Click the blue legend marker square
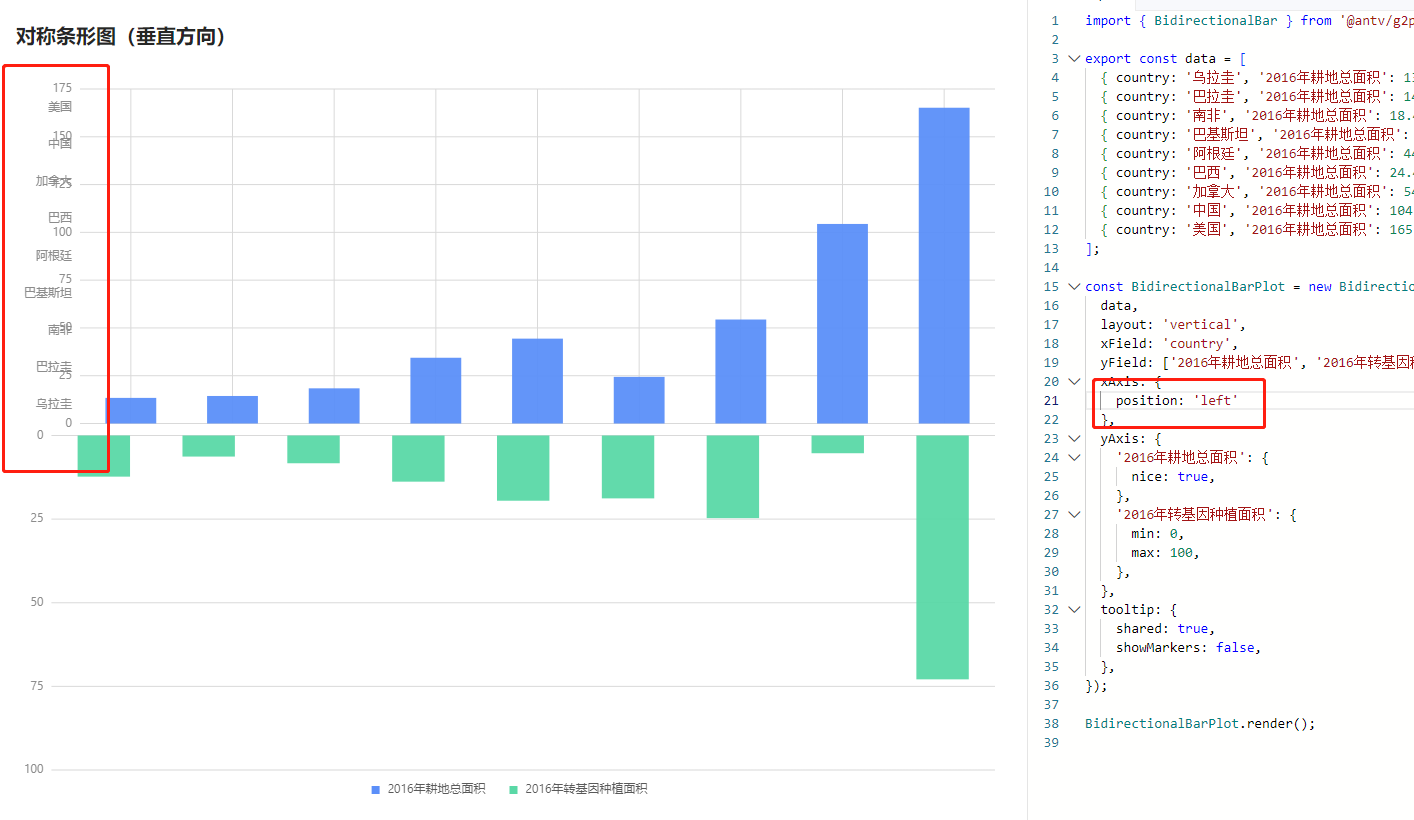Image resolution: width=1414 pixels, height=820 pixels. (374, 789)
